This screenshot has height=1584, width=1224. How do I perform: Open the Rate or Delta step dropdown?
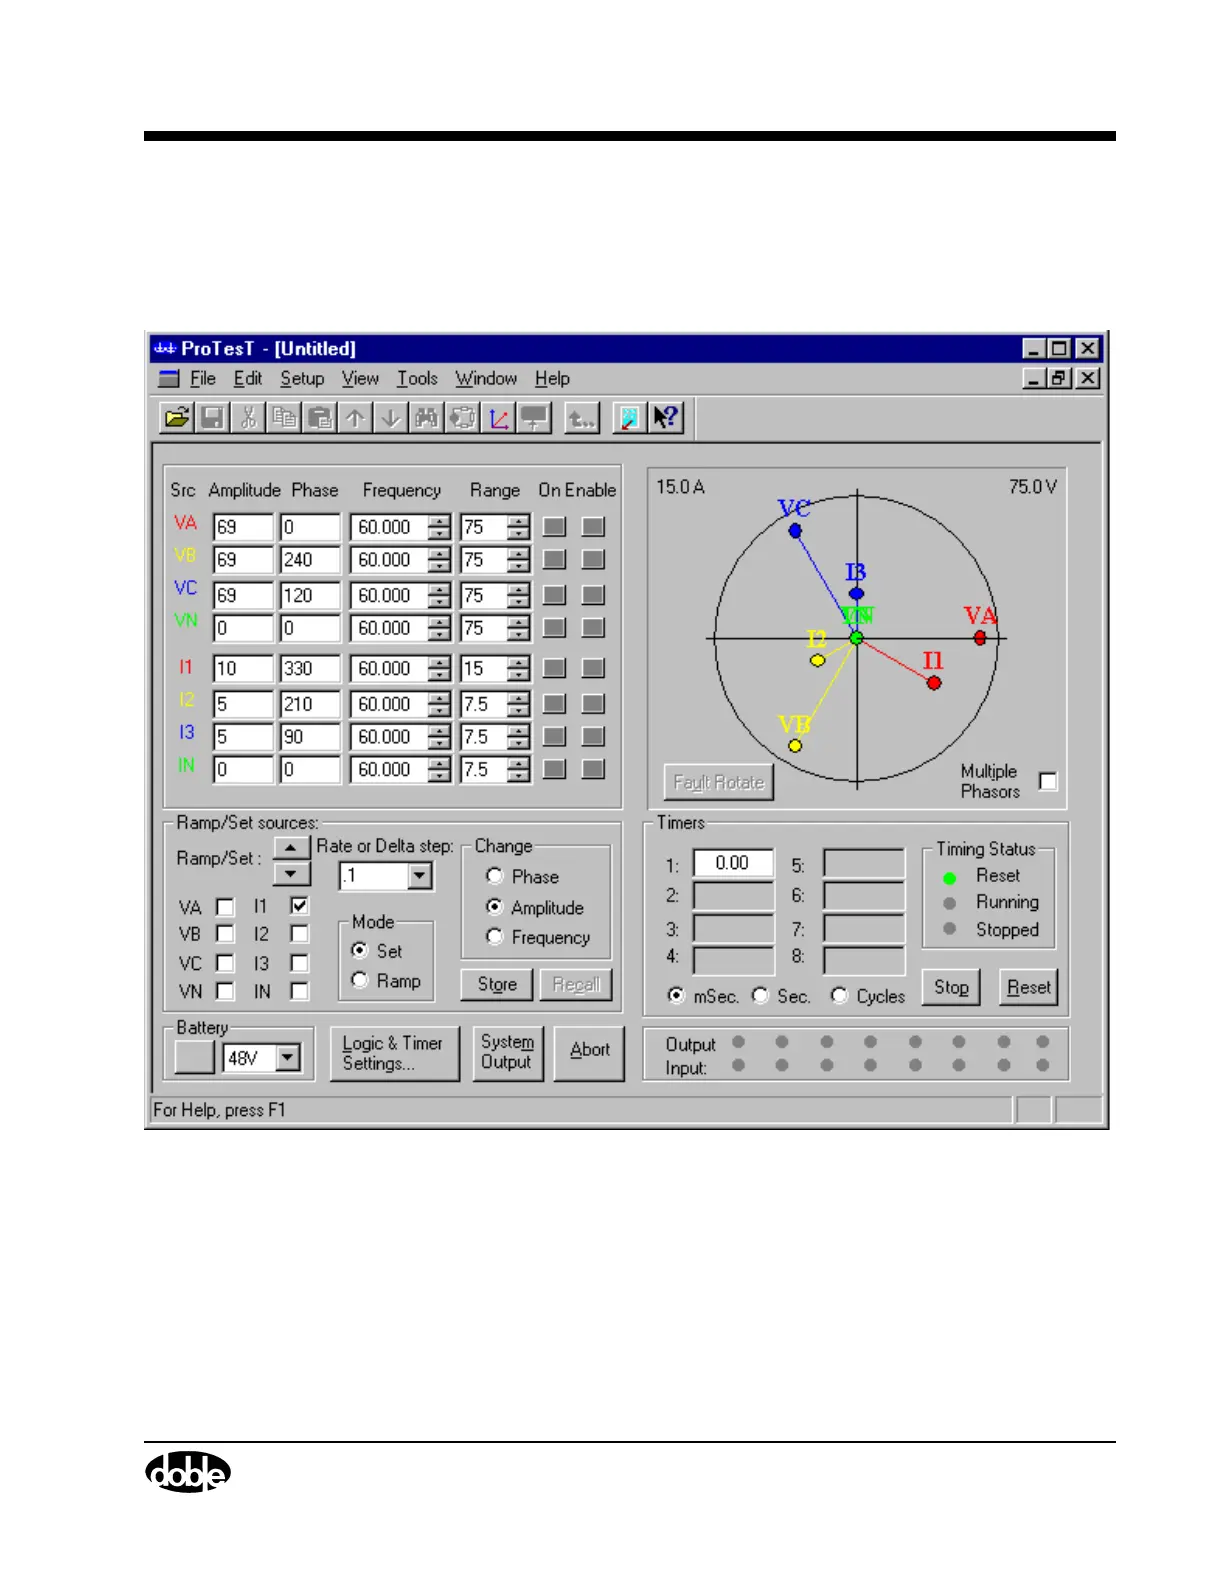coord(420,876)
